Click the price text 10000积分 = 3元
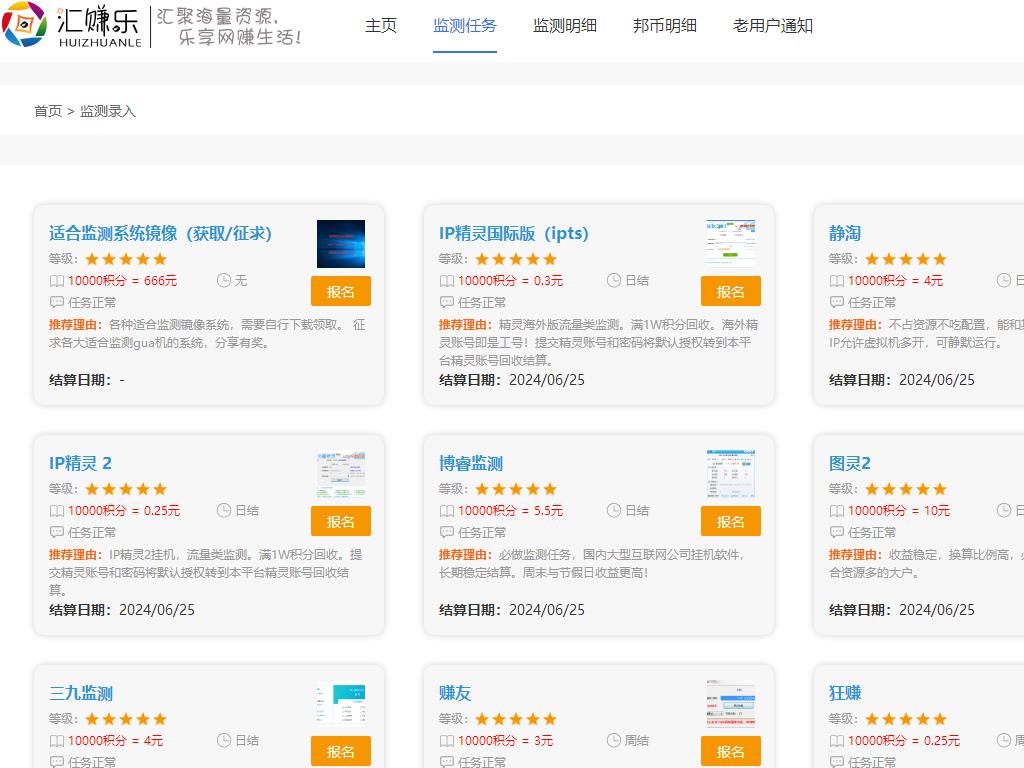This screenshot has height=768, width=1024. point(505,741)
